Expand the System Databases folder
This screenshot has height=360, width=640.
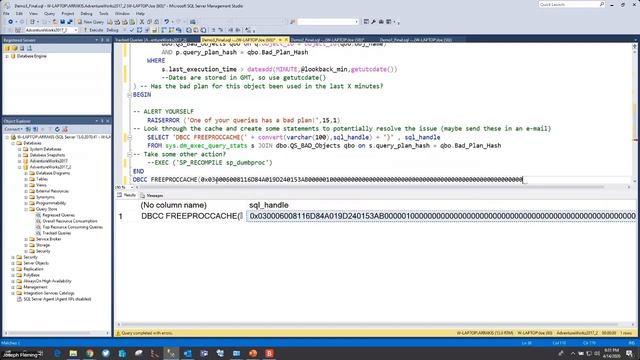point(19,149)
